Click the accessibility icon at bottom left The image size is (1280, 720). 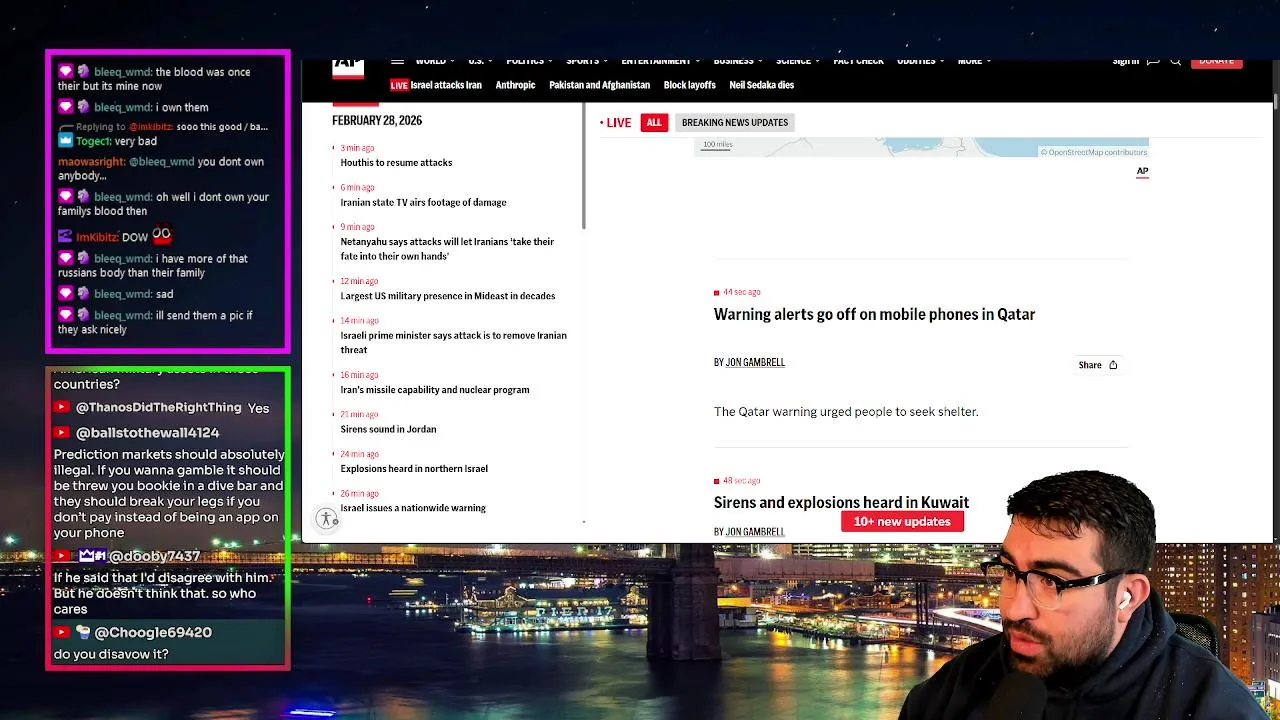(327, 519)
